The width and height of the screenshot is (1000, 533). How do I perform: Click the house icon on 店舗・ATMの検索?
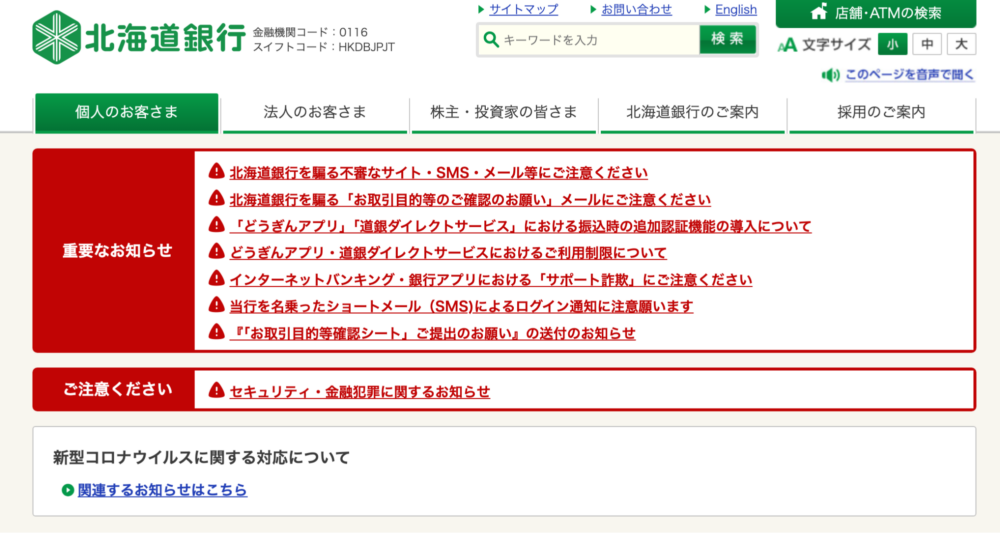click(819, 12)
